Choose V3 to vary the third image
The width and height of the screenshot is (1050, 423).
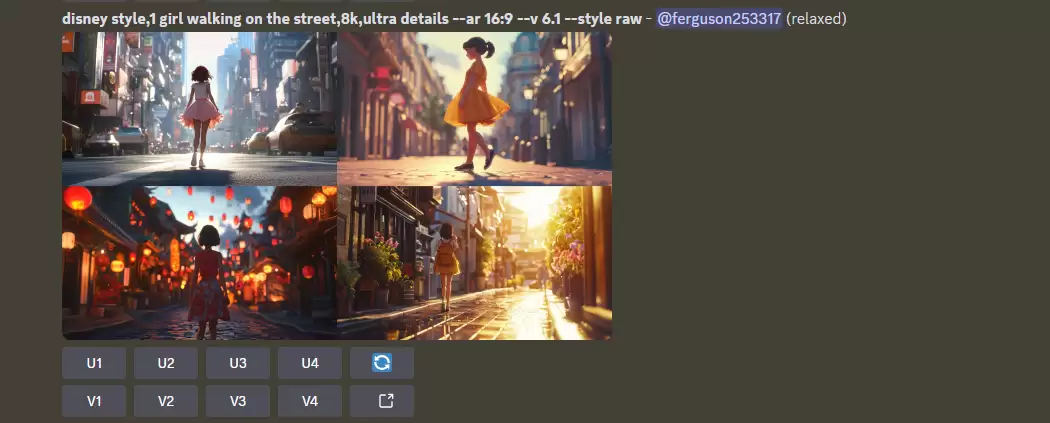click(238, 401)
